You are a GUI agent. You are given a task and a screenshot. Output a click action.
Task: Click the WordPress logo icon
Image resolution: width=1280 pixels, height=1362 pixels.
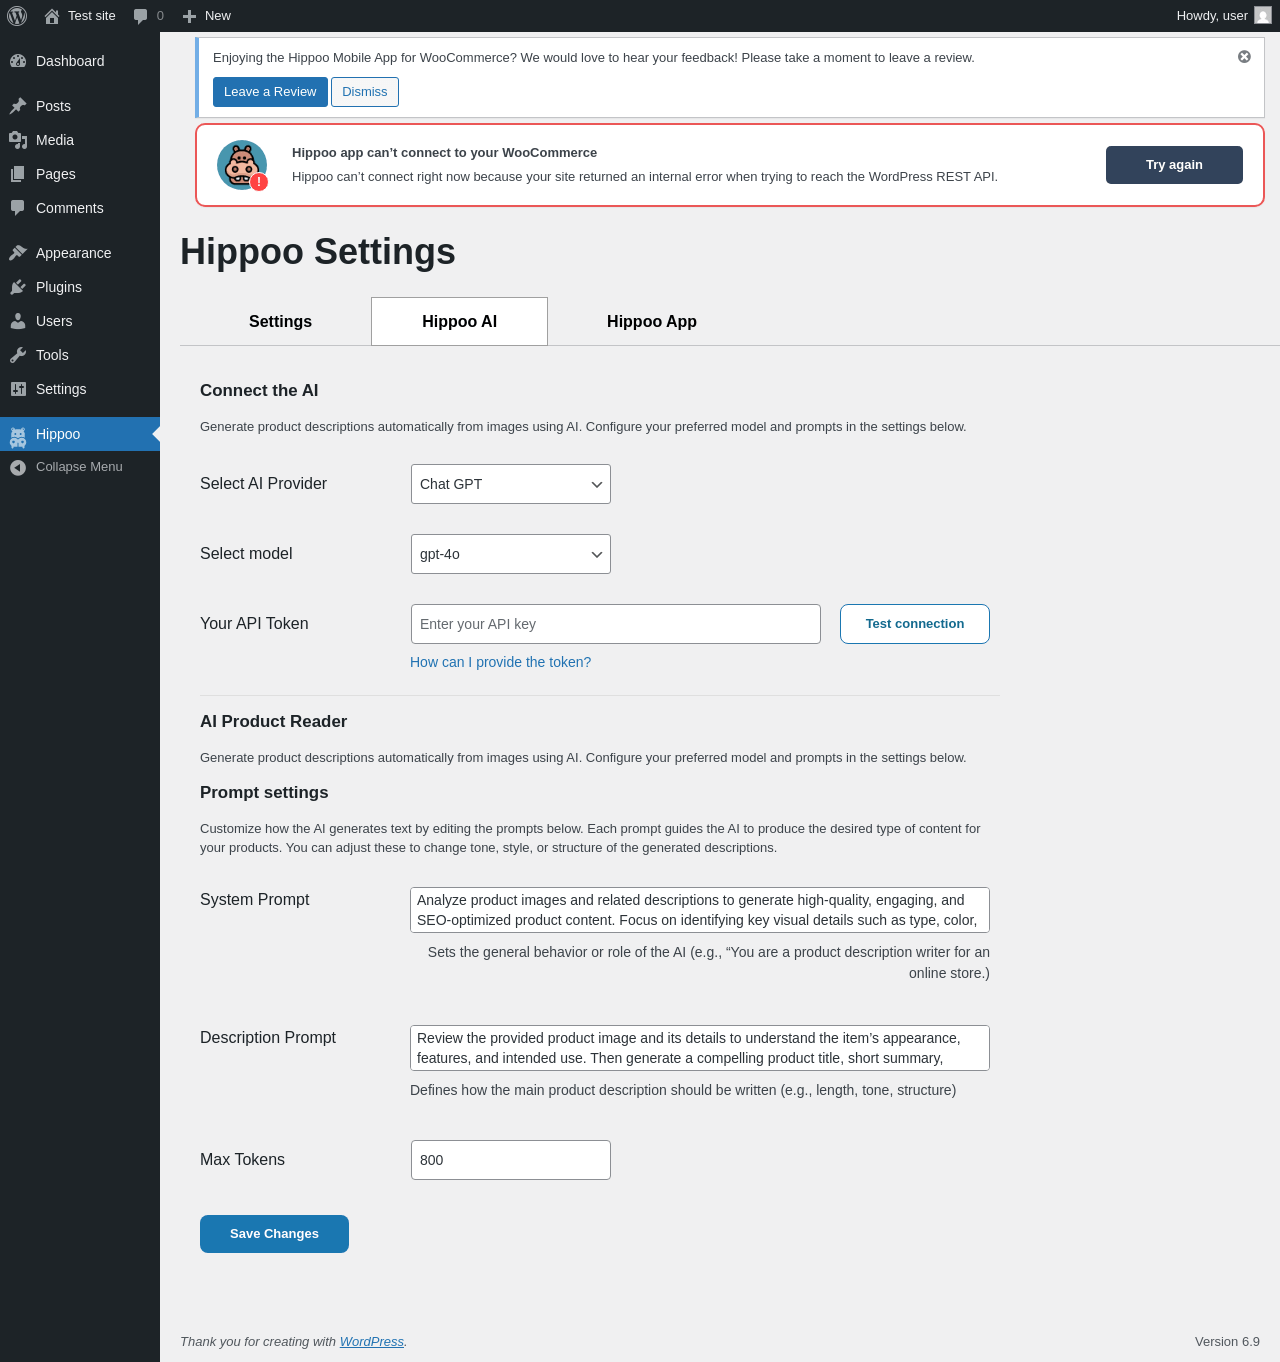17,16
